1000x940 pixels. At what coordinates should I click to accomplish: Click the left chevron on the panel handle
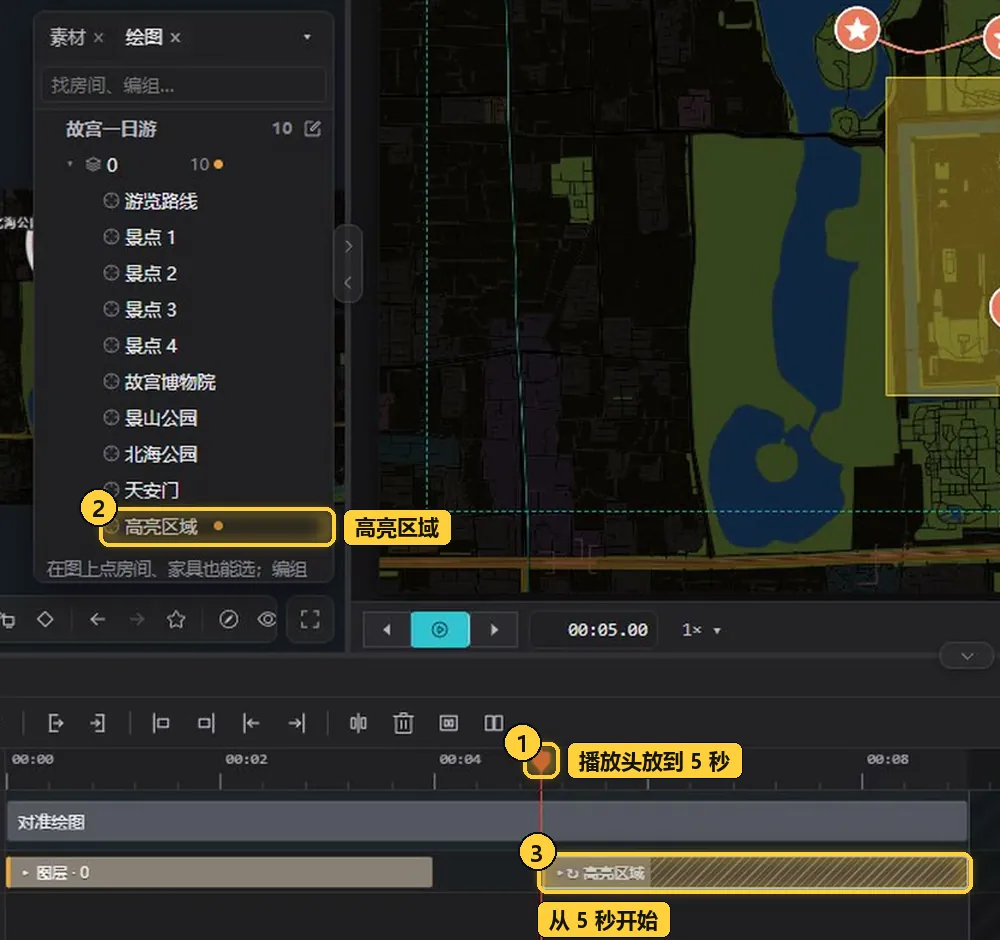pos(348,283)
